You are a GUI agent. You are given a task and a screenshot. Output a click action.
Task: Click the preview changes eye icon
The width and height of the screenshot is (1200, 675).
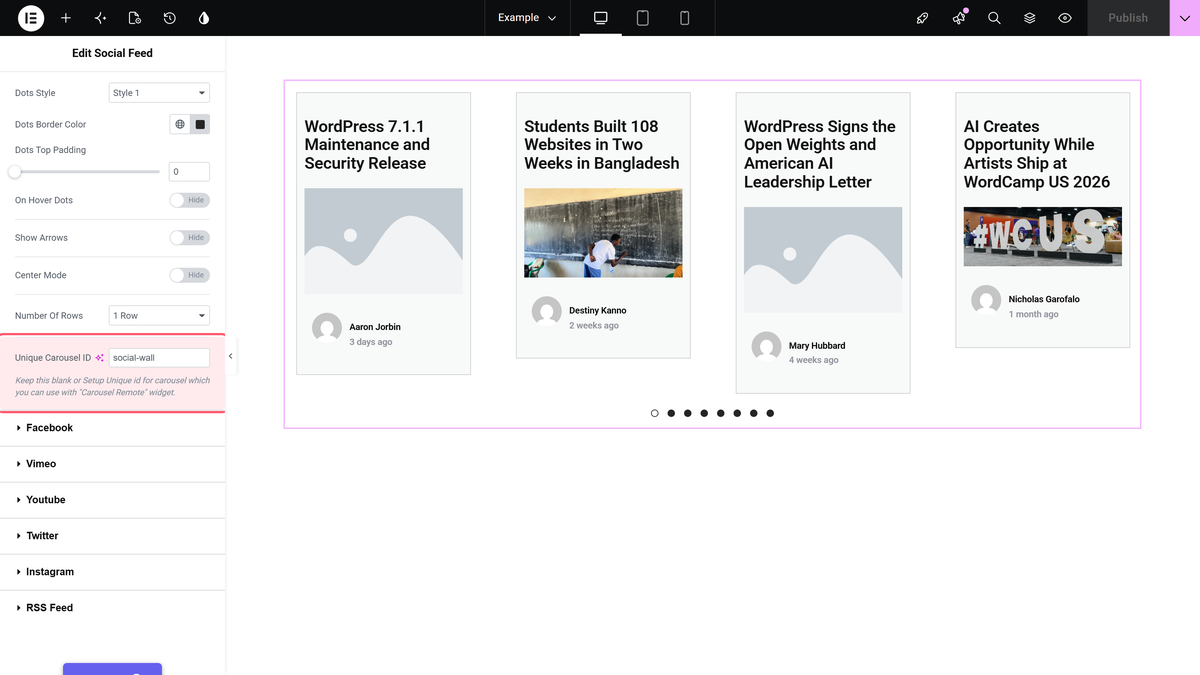tap(1065, 18)
